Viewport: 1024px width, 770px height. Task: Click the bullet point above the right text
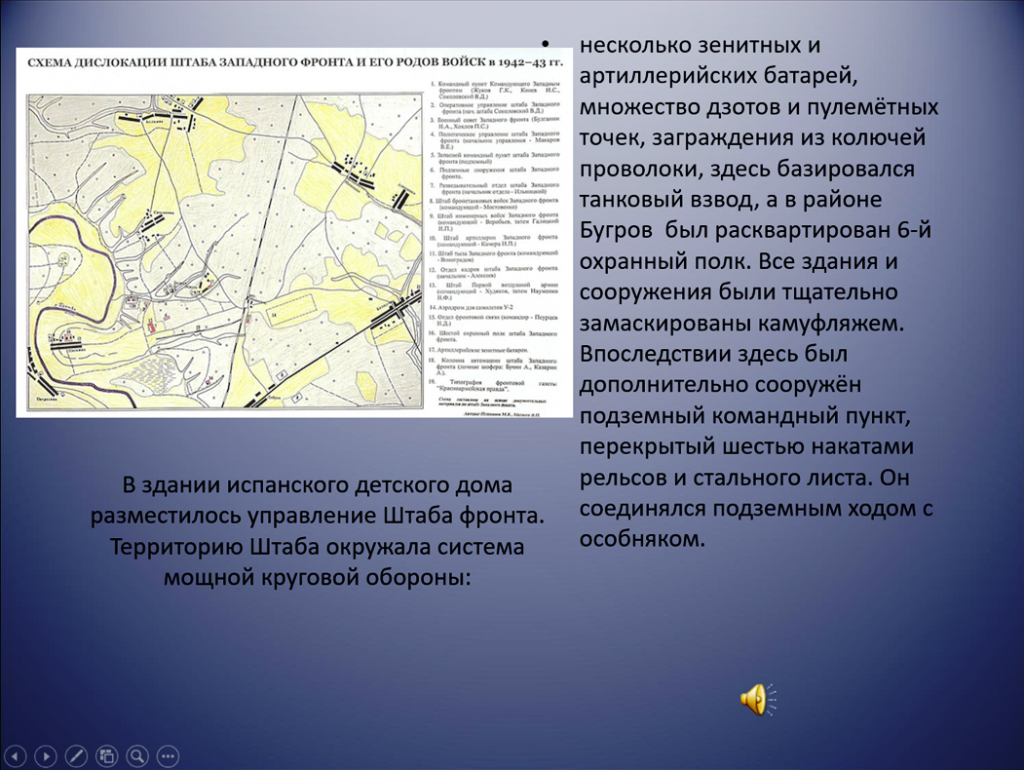(x=546, y=46)
